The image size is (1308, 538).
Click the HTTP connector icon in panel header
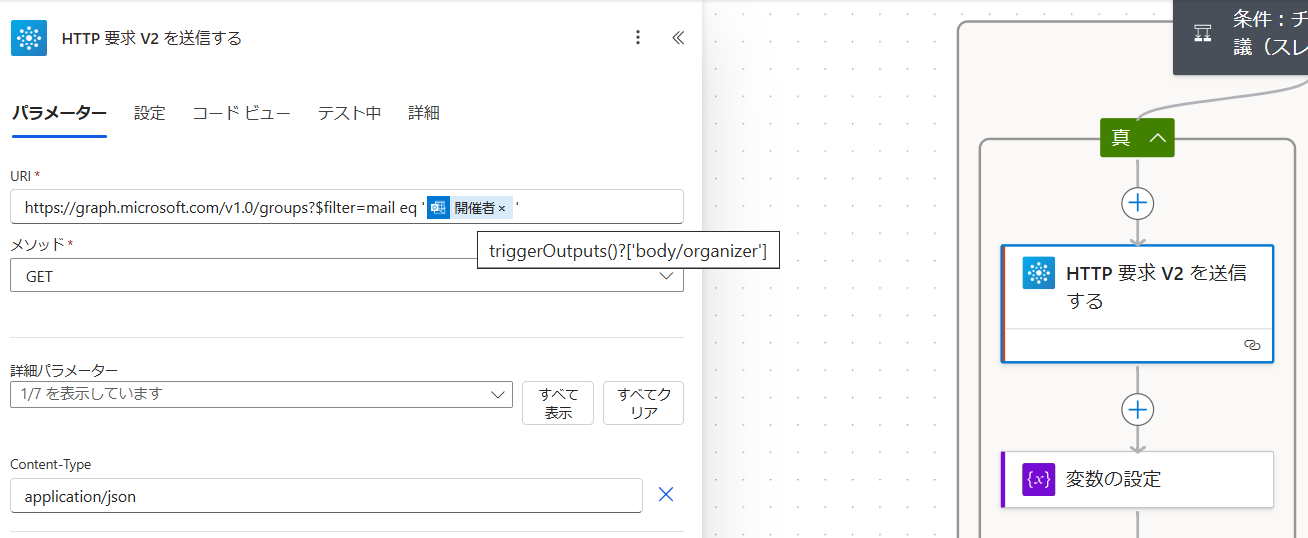(x=29, y=38)
